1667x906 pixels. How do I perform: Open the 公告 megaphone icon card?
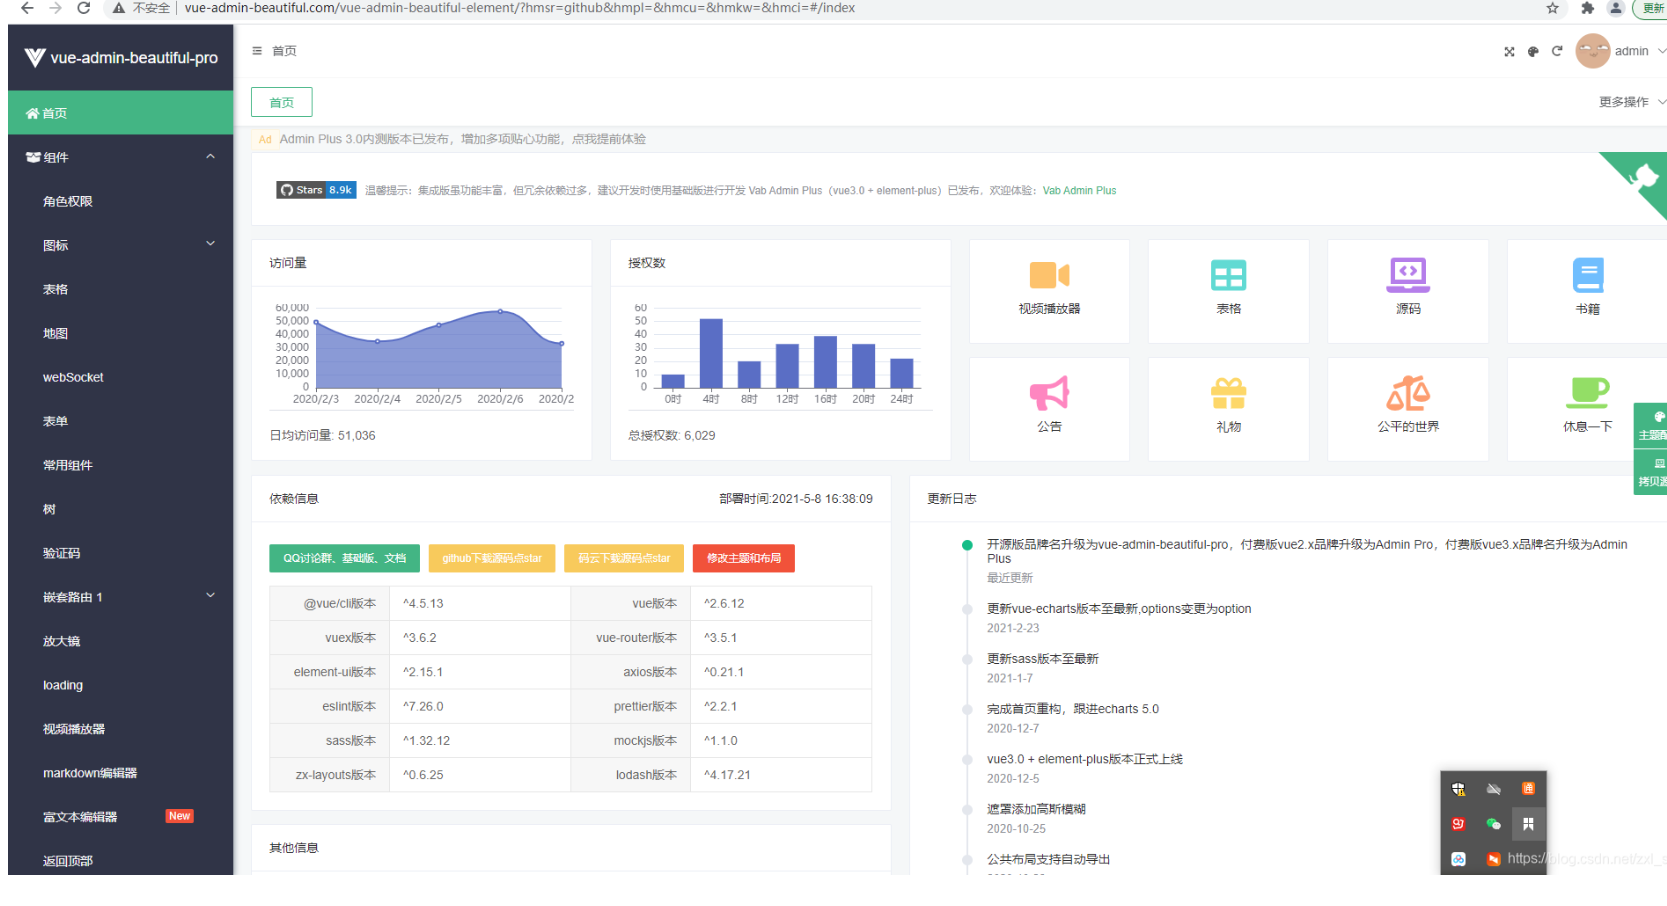pos(1049,409)
